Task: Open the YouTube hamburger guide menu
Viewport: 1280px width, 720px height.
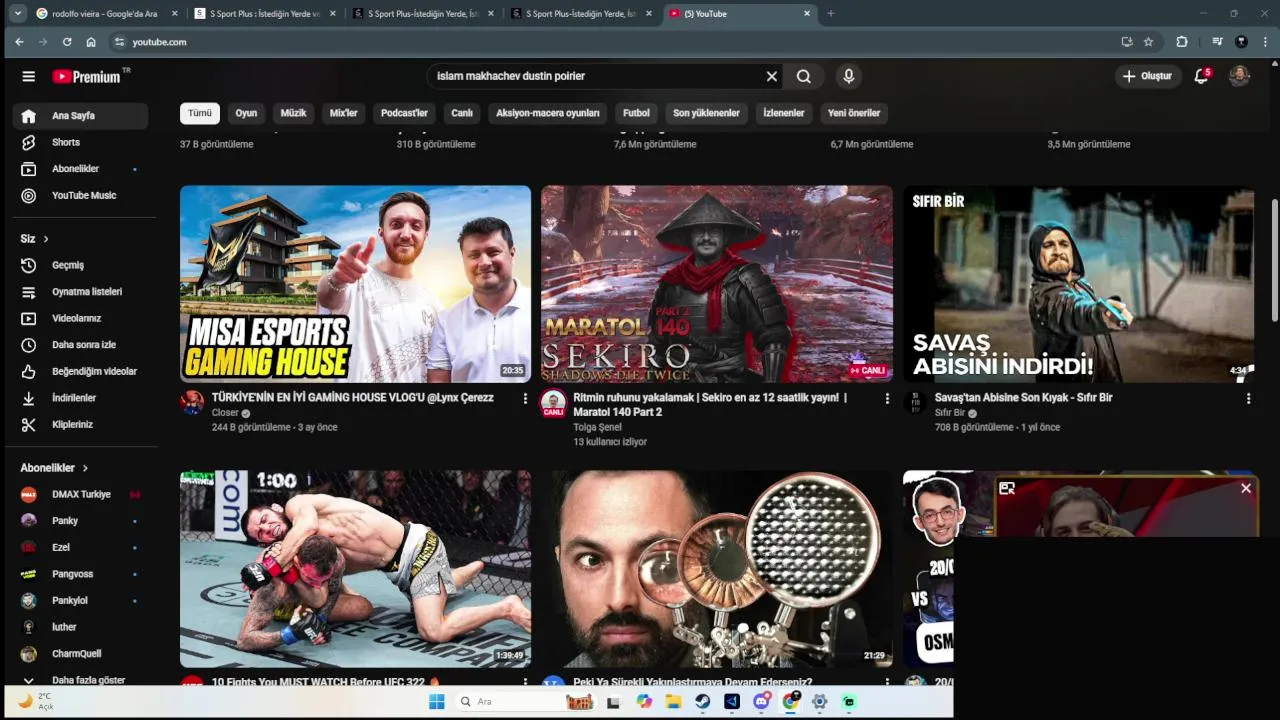Action: pyautogui.click(x=29, y=76)
